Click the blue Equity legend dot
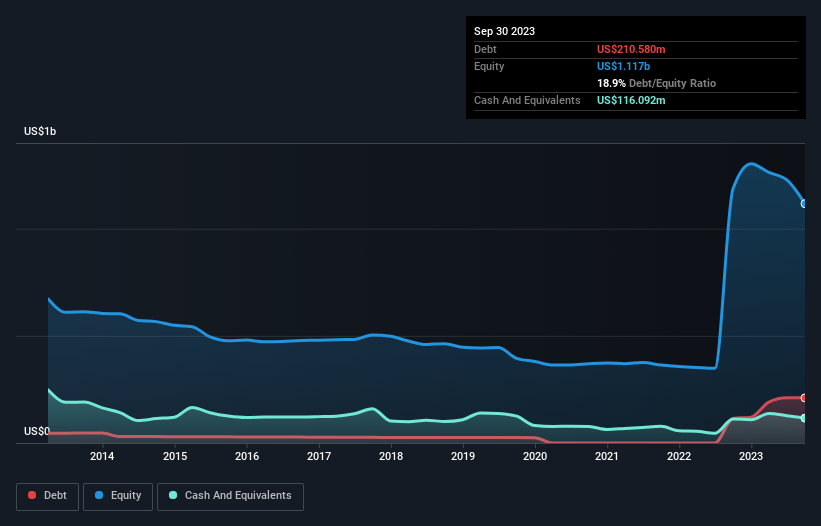 click(x=99, y=495)
